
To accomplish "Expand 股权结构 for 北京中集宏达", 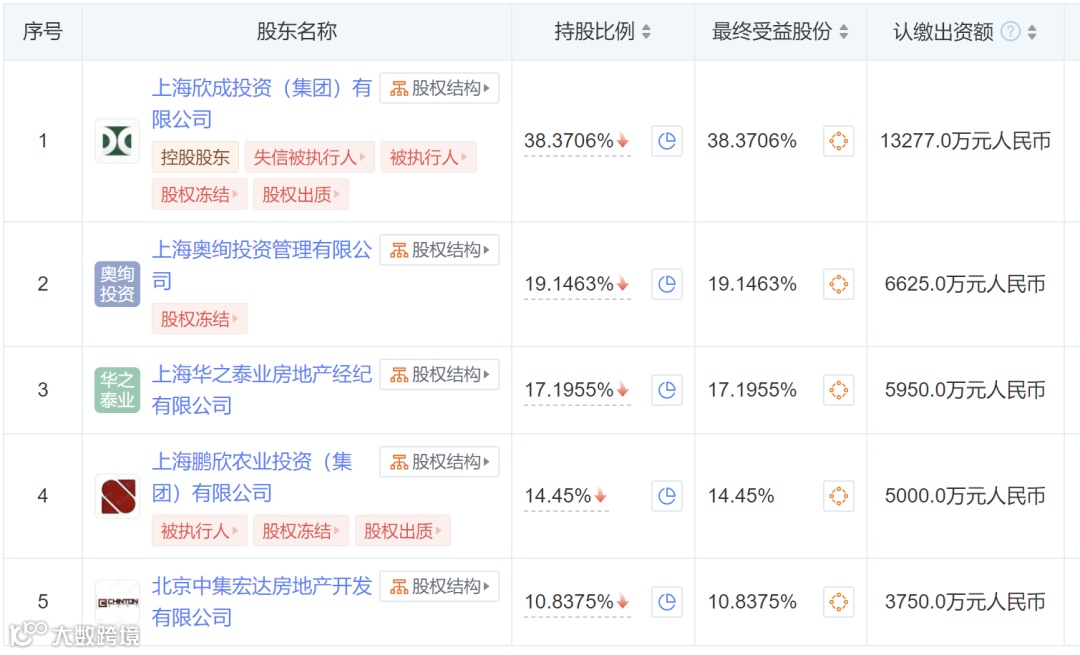I will [x=439, y=587].
